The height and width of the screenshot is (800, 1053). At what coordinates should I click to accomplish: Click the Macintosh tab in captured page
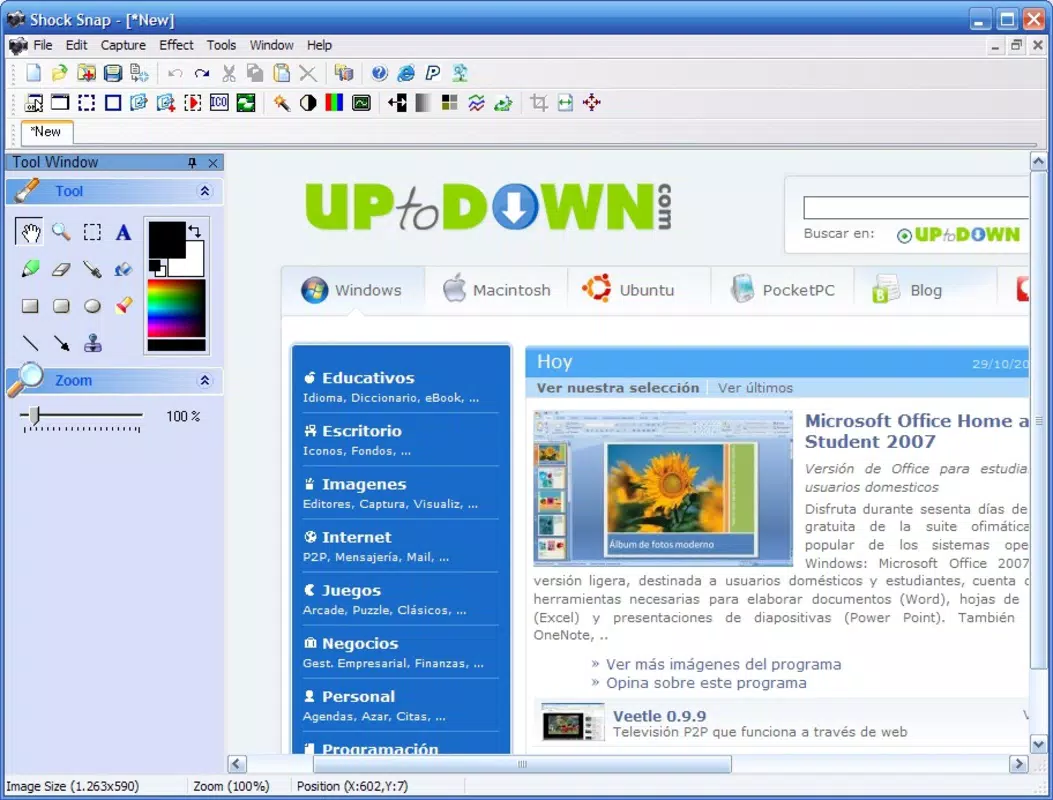coord(497,290)
